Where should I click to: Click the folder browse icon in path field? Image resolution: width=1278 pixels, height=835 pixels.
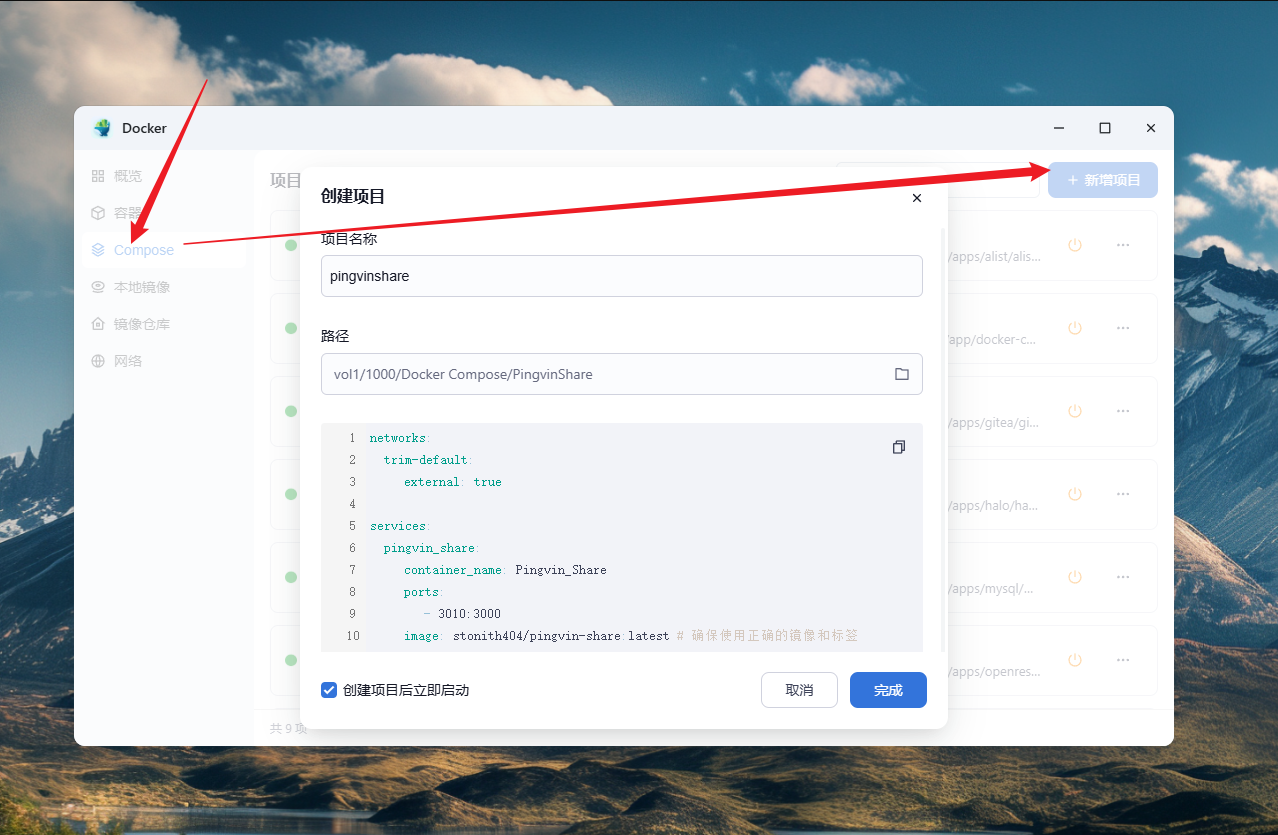pos(901,374)
